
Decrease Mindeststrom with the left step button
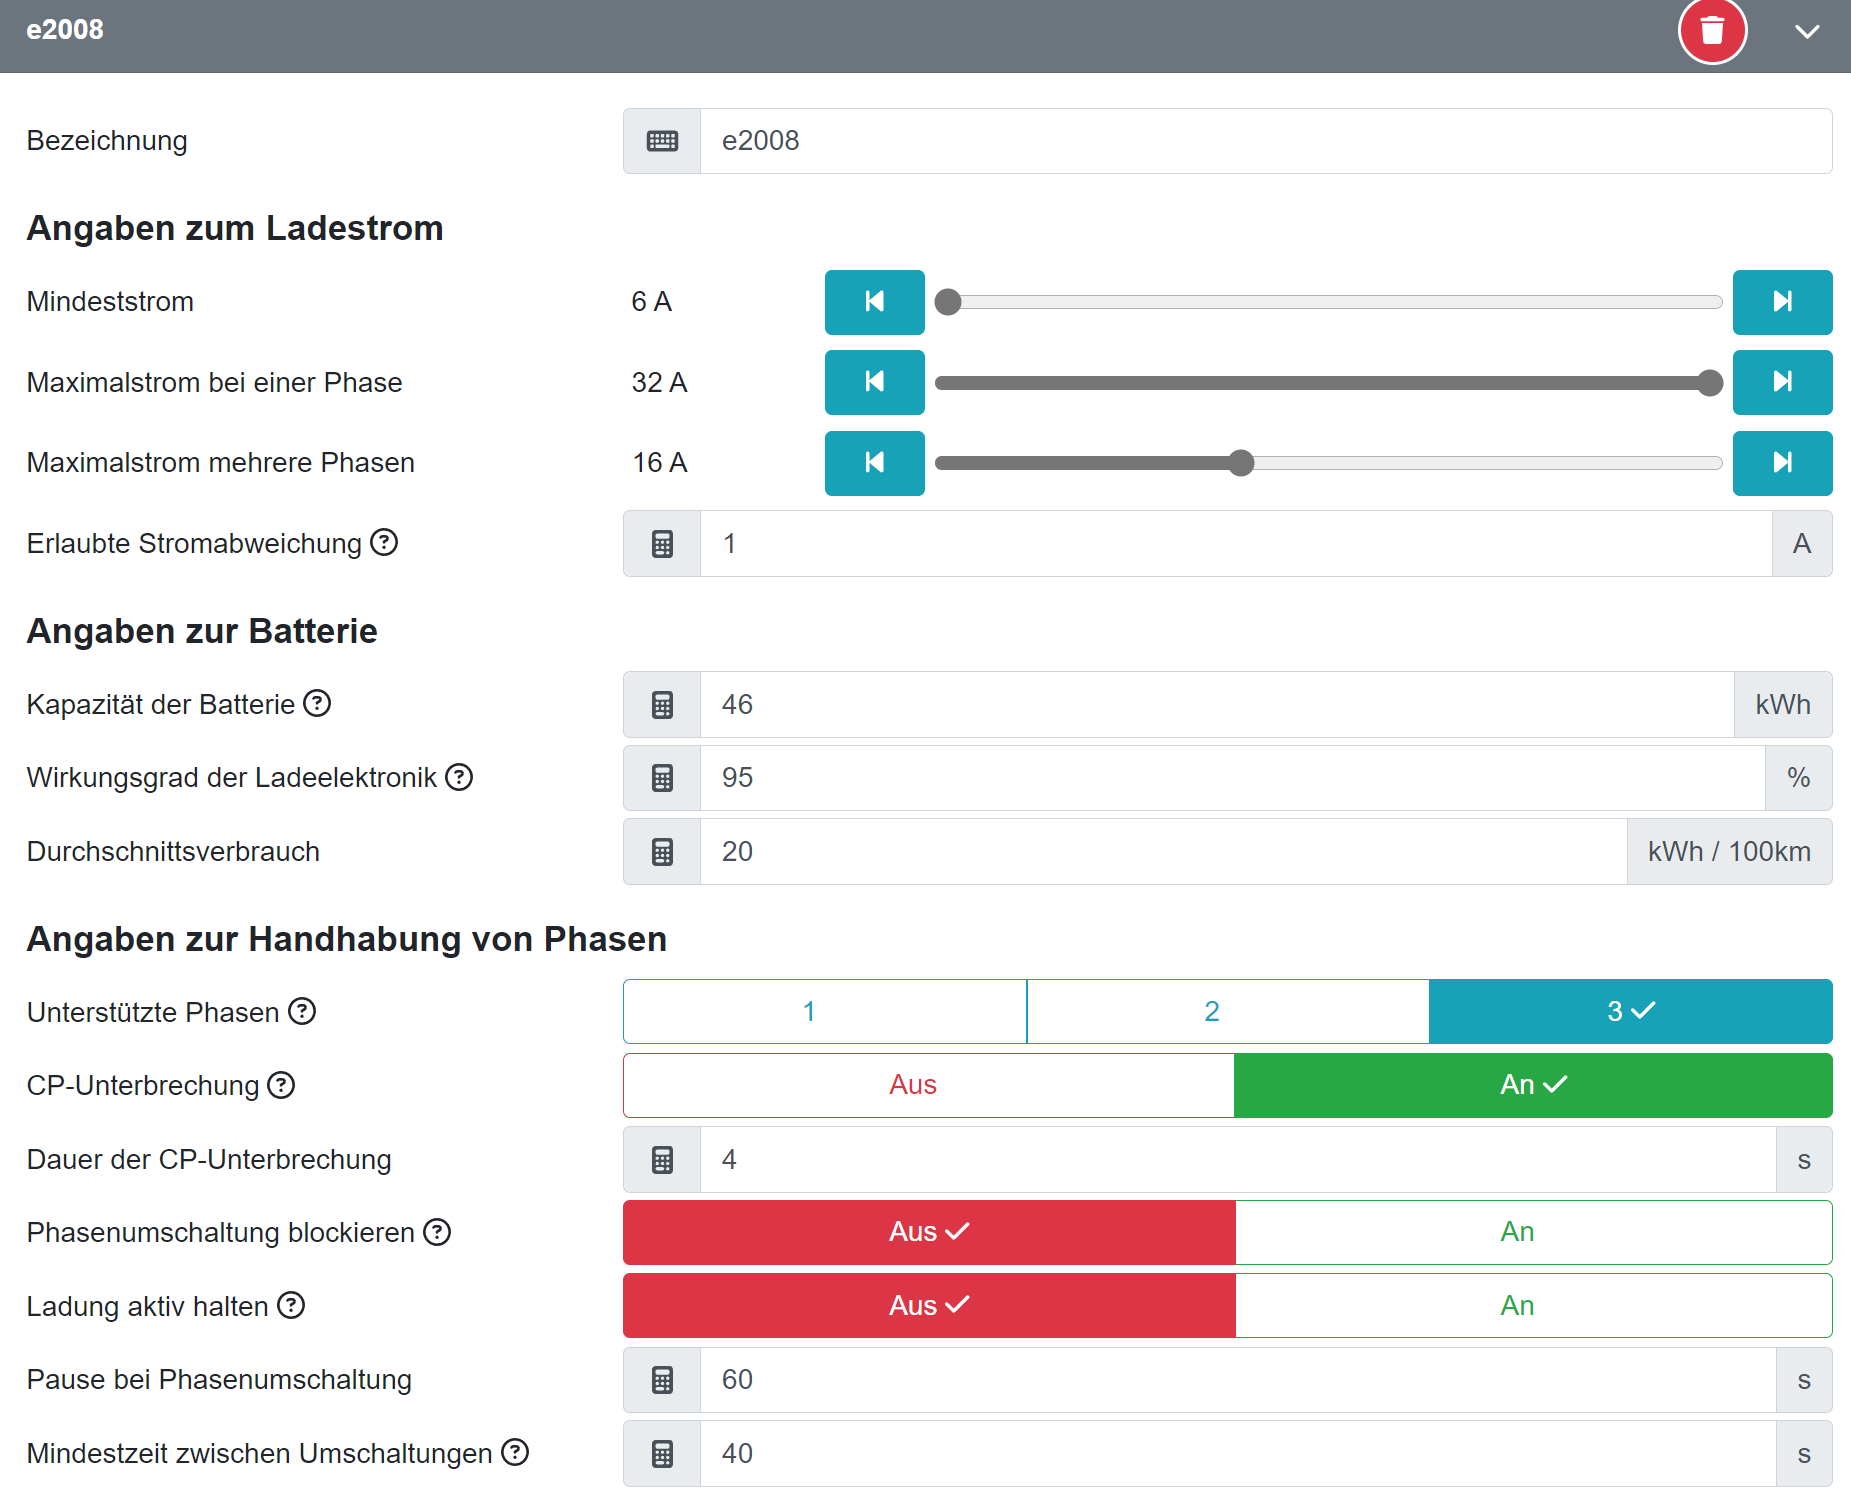point(874,302)
